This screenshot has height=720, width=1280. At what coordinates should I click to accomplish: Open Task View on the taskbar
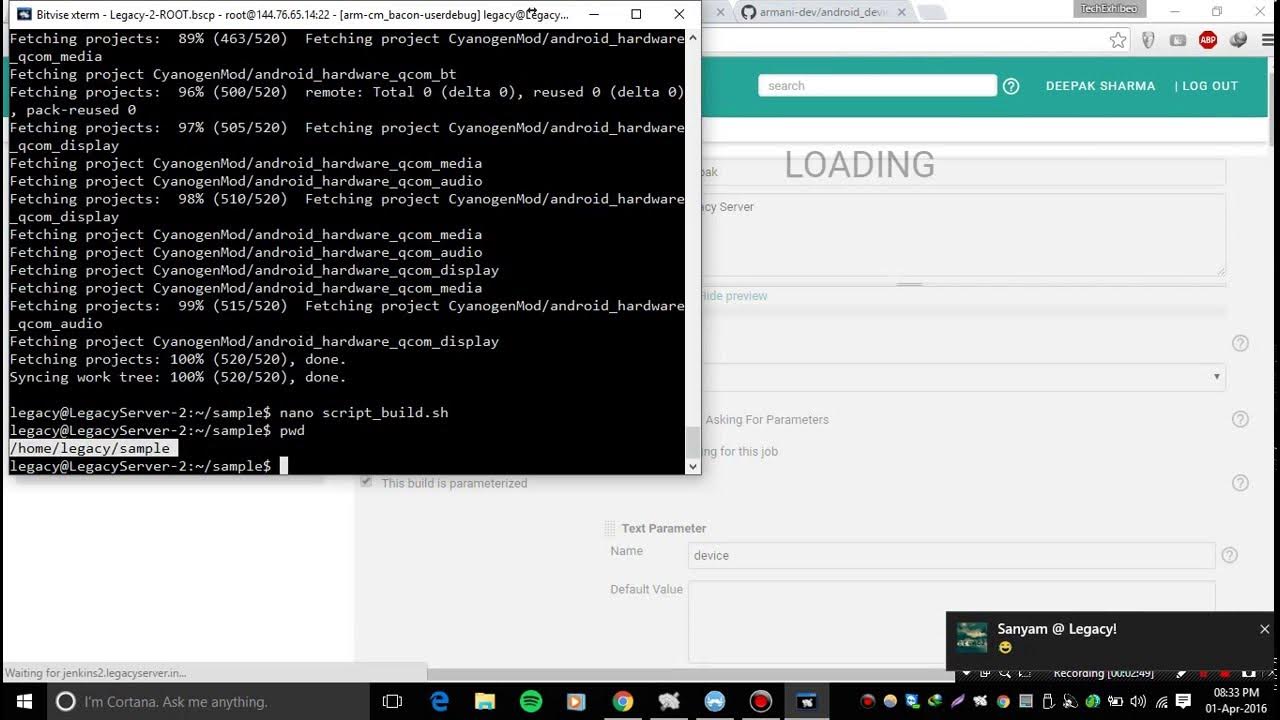coord(392,702)
